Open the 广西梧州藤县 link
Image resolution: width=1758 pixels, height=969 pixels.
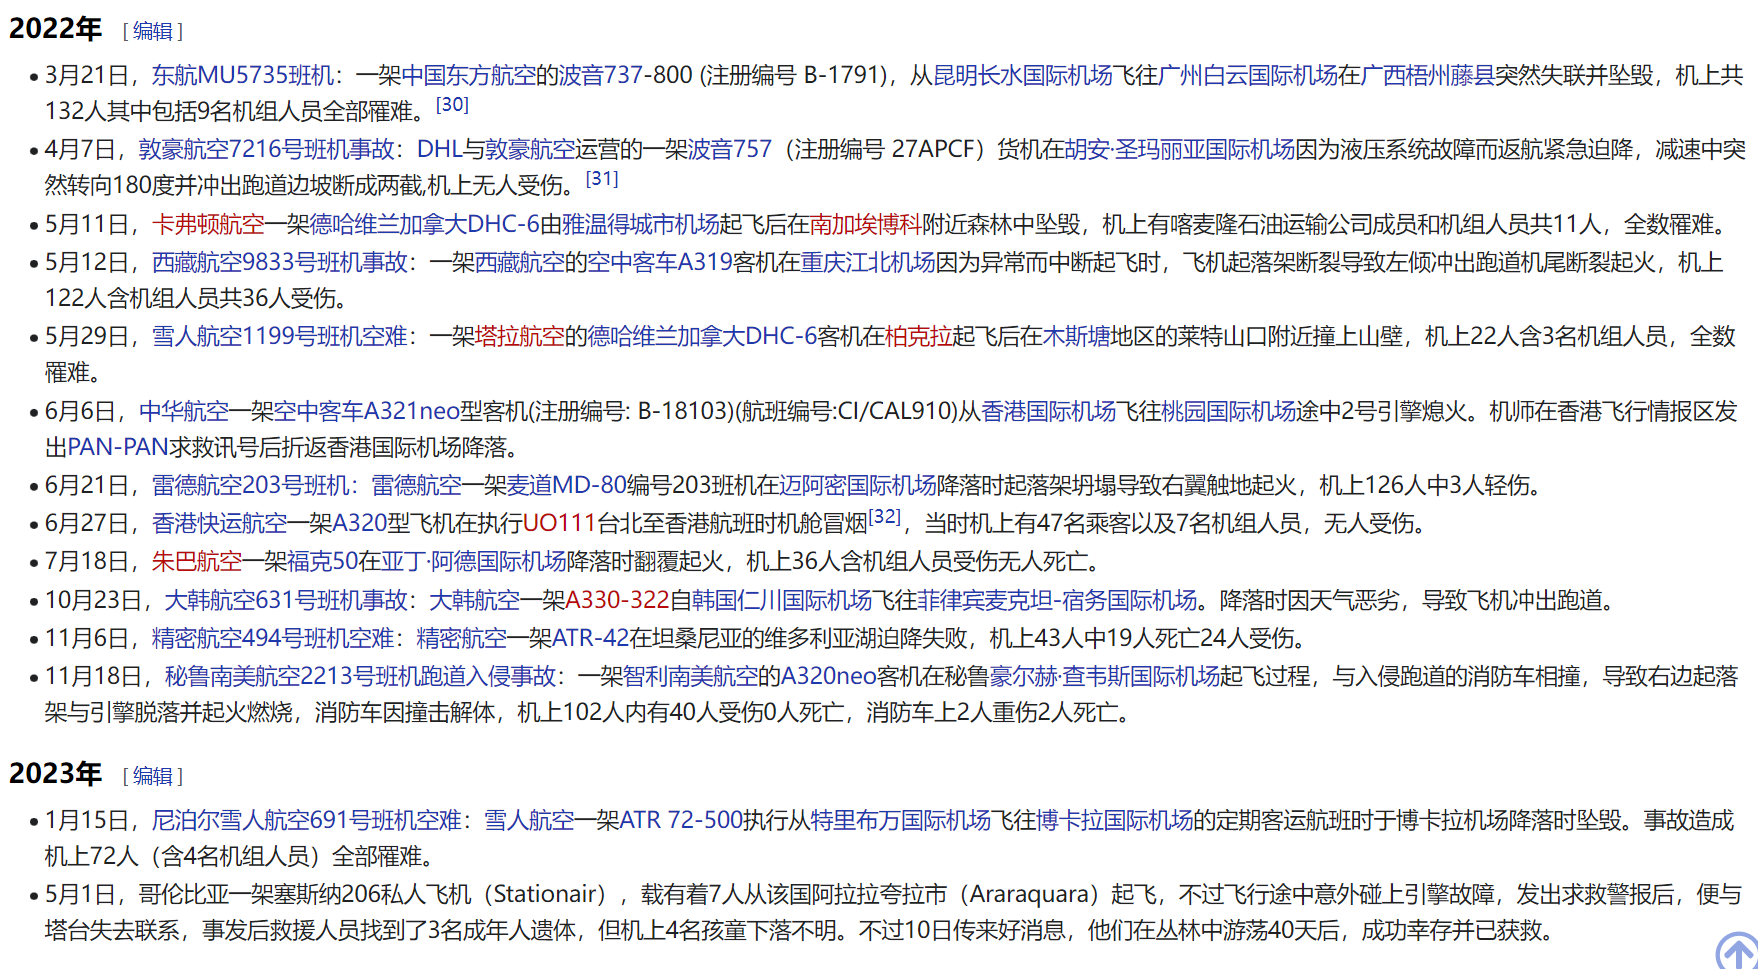pyautogui.click(x=1428, y=75)
